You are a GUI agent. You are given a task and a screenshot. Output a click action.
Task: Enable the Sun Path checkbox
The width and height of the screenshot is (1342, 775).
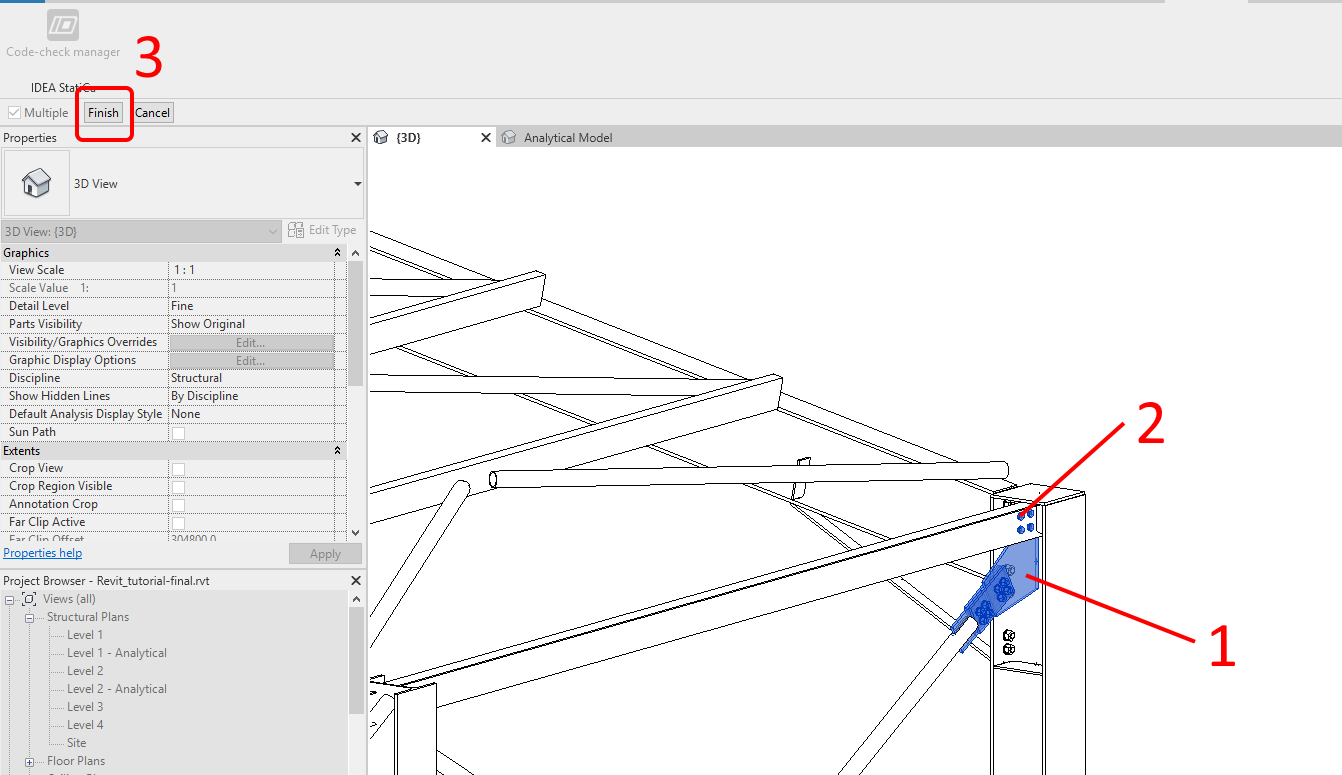[178, 433]
